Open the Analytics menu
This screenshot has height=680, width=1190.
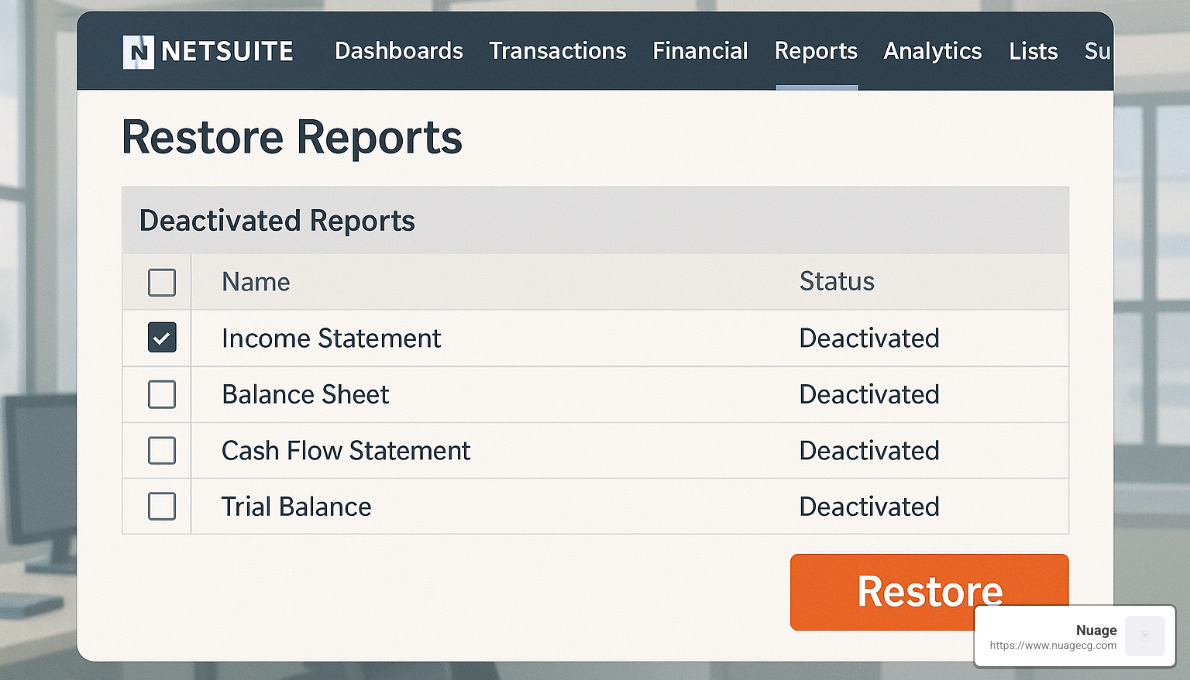[932, 51]
